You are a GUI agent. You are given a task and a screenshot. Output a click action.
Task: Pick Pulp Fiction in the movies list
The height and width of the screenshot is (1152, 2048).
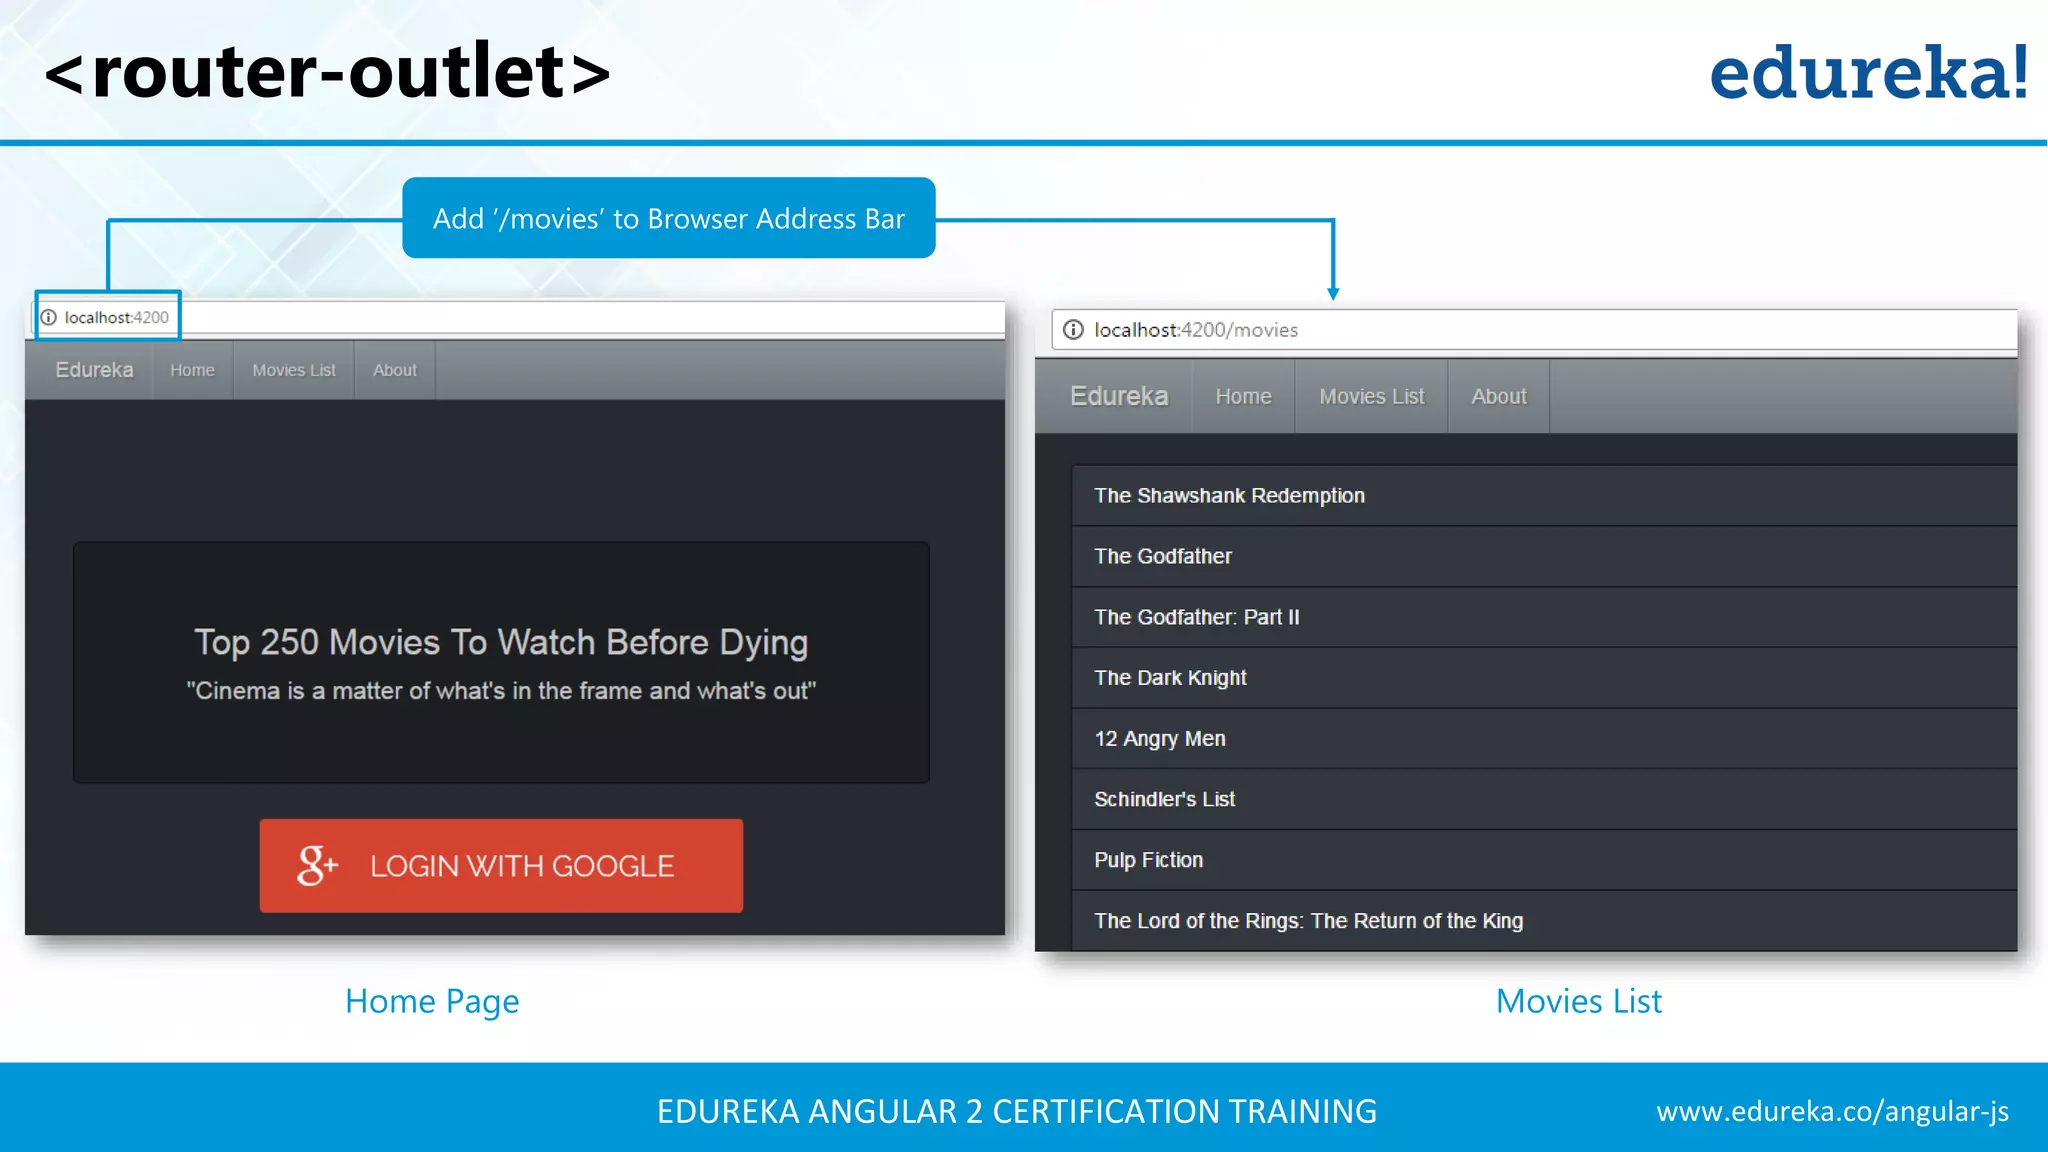(1148, 860)
